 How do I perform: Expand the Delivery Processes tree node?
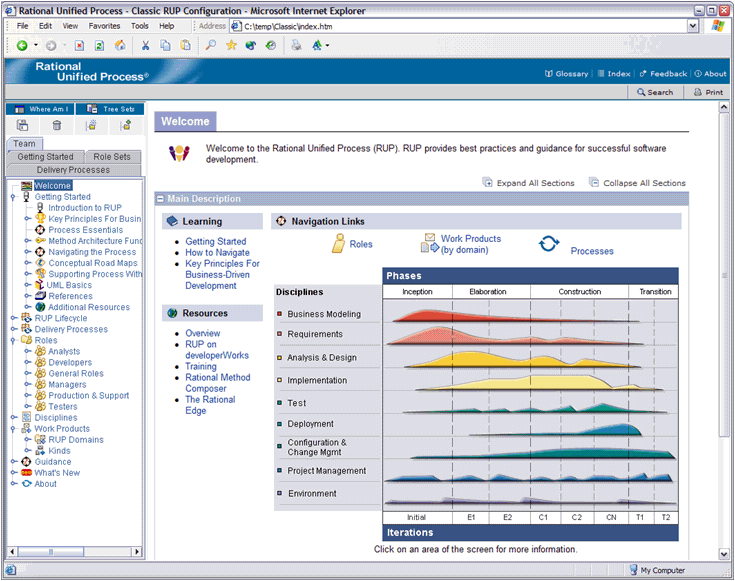tap(14, 329)
